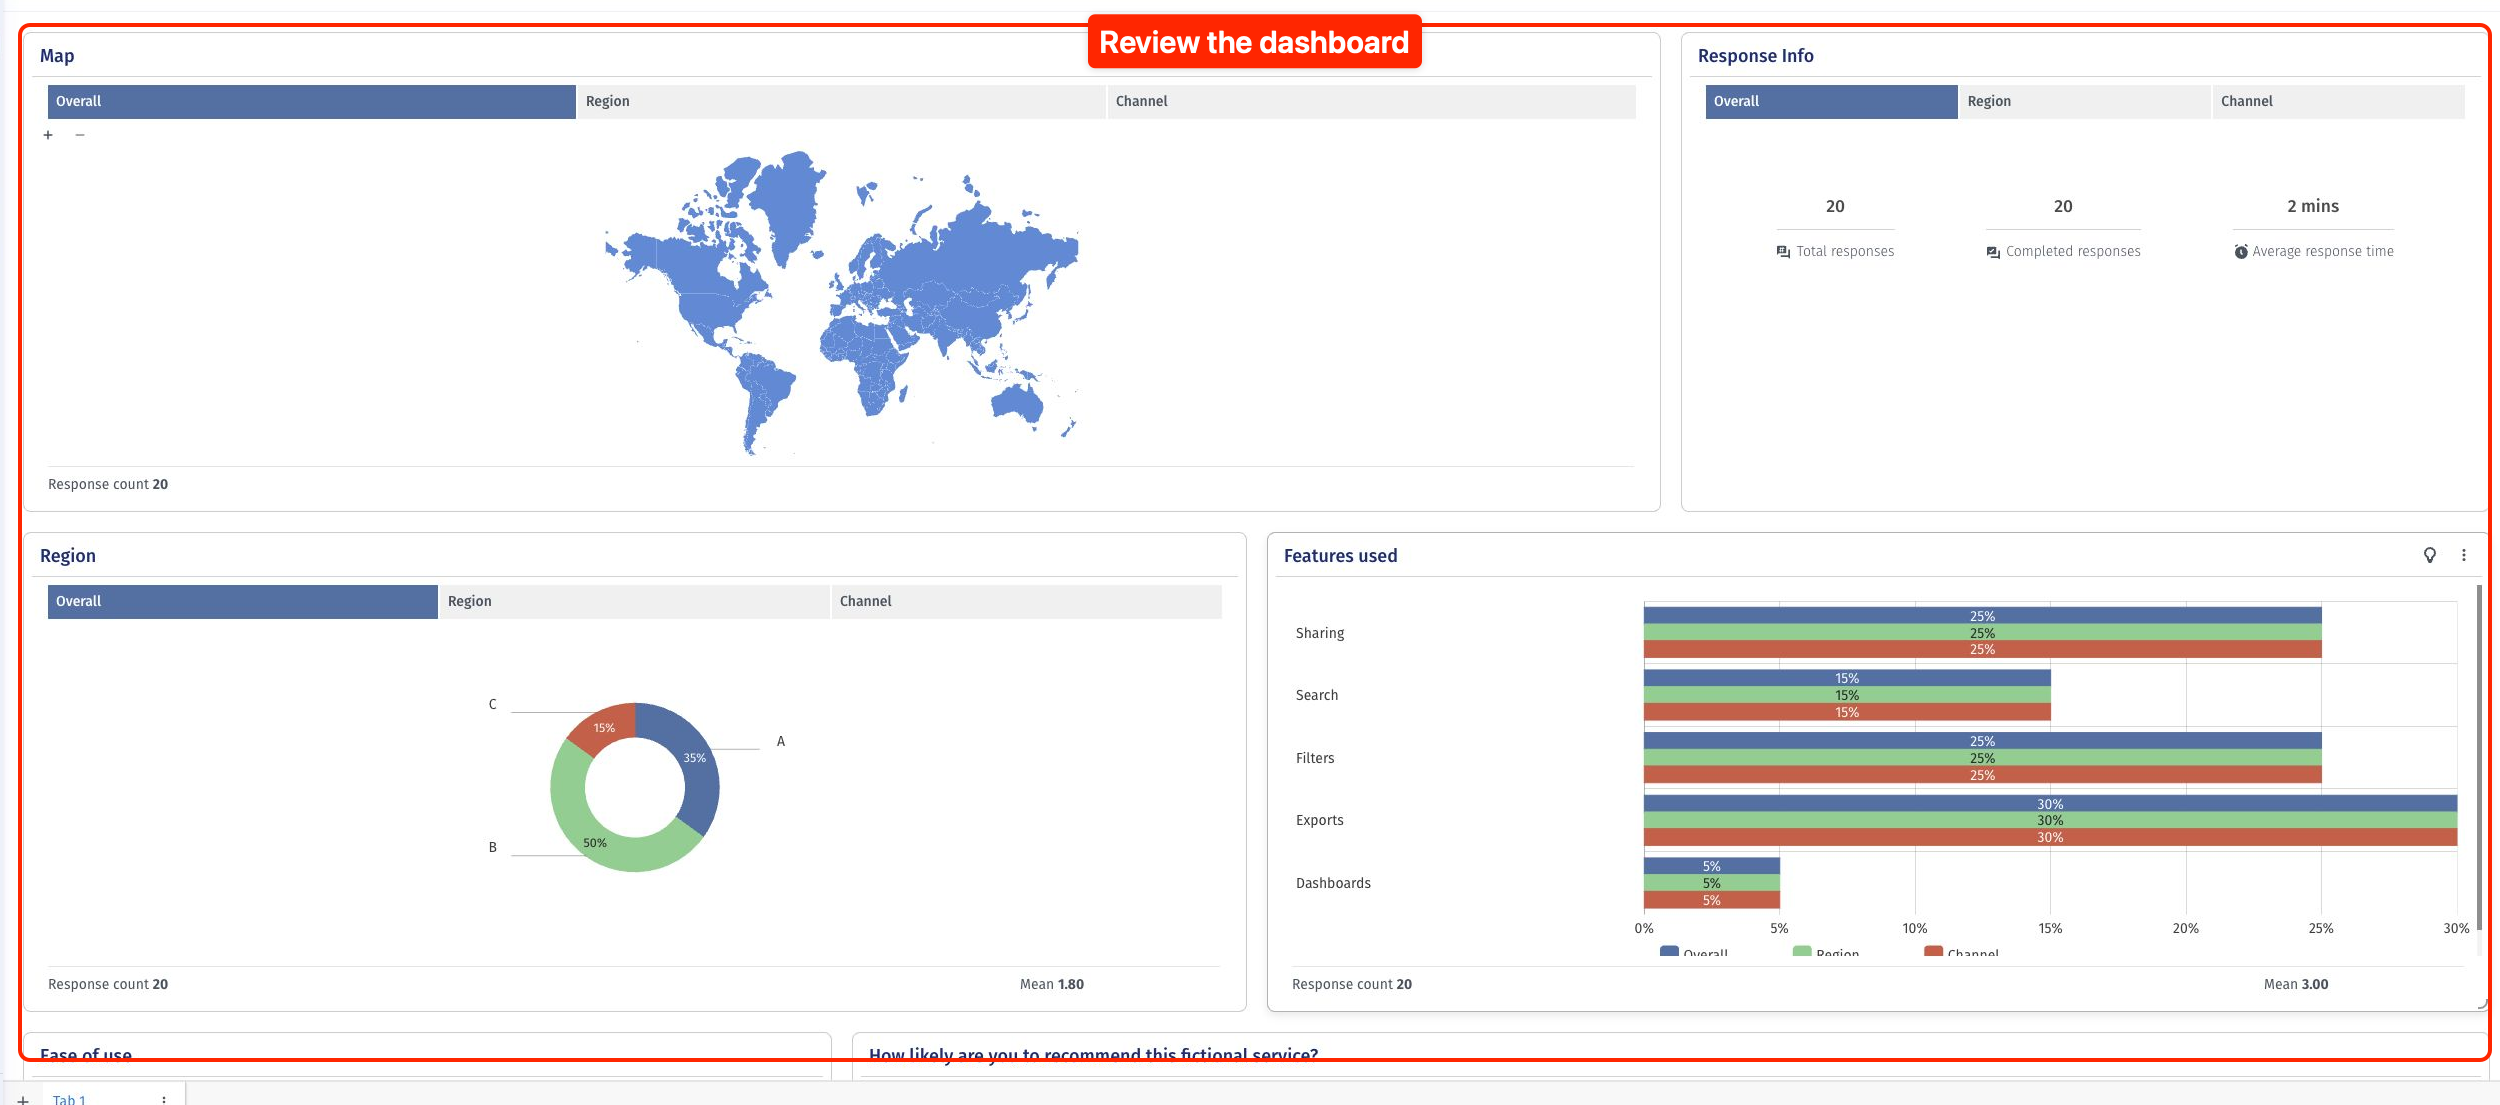Viewport: 2500px width, 1105px height.
Task: Zoom out the map with minus
Action: pos(80,135)
